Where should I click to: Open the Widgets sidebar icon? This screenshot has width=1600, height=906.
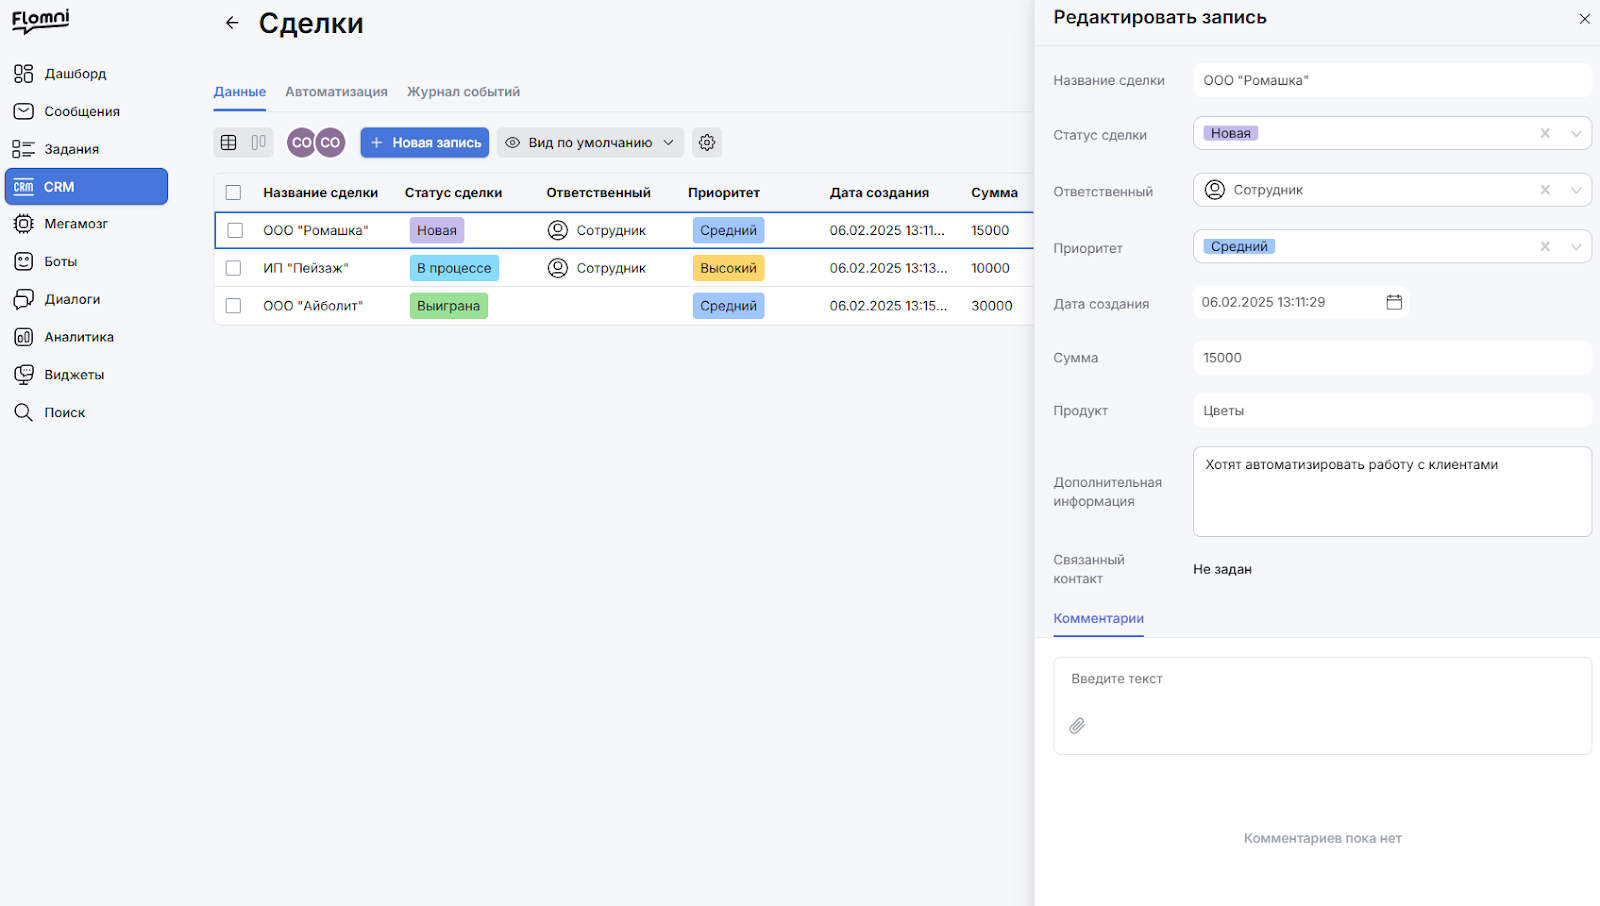tap(23, 375)
